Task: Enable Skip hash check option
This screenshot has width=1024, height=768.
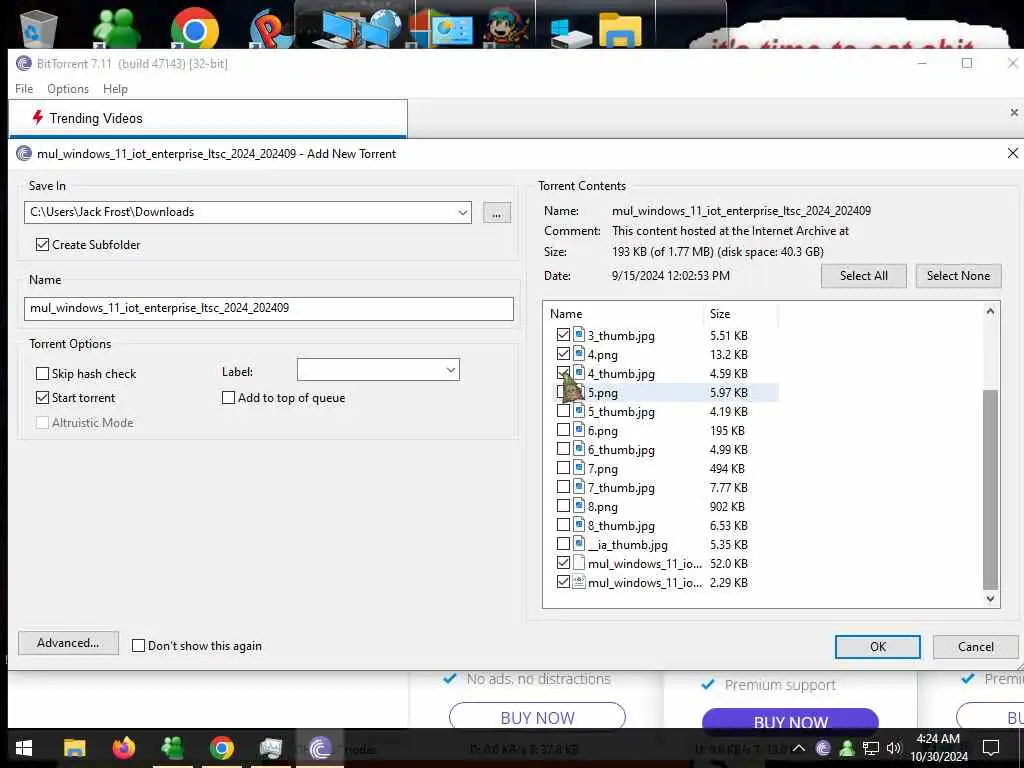Action: tap(42, 374)
